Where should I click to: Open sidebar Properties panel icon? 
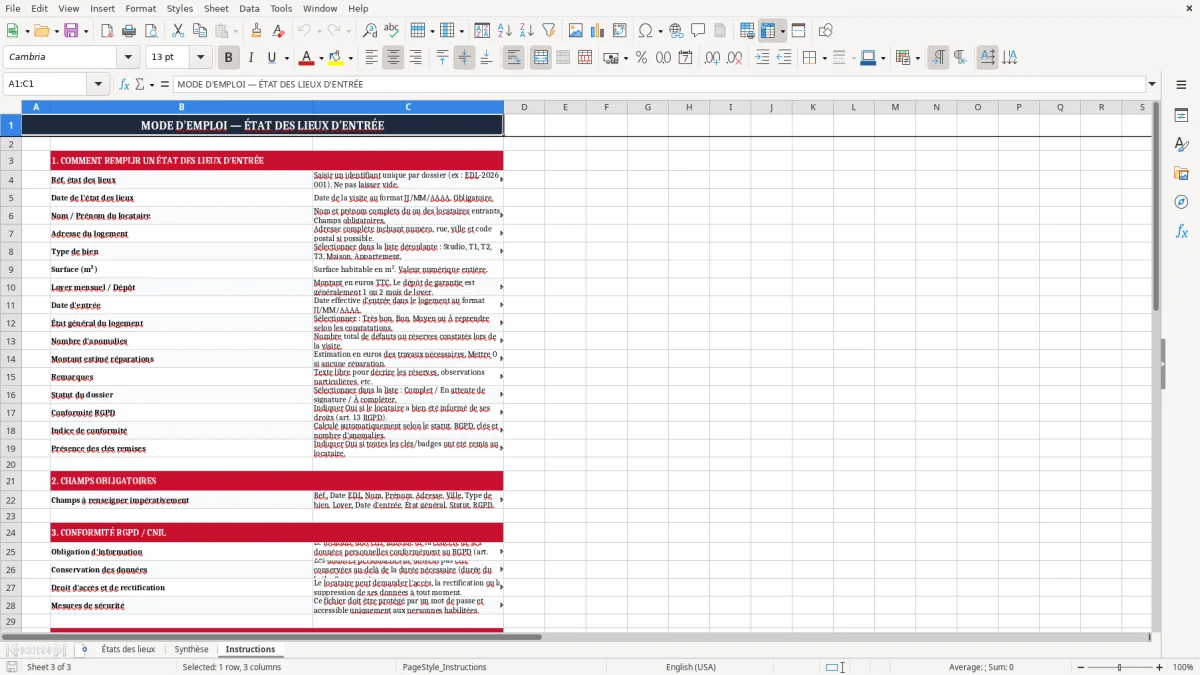pyautogui.click(x=1181, y=116)
